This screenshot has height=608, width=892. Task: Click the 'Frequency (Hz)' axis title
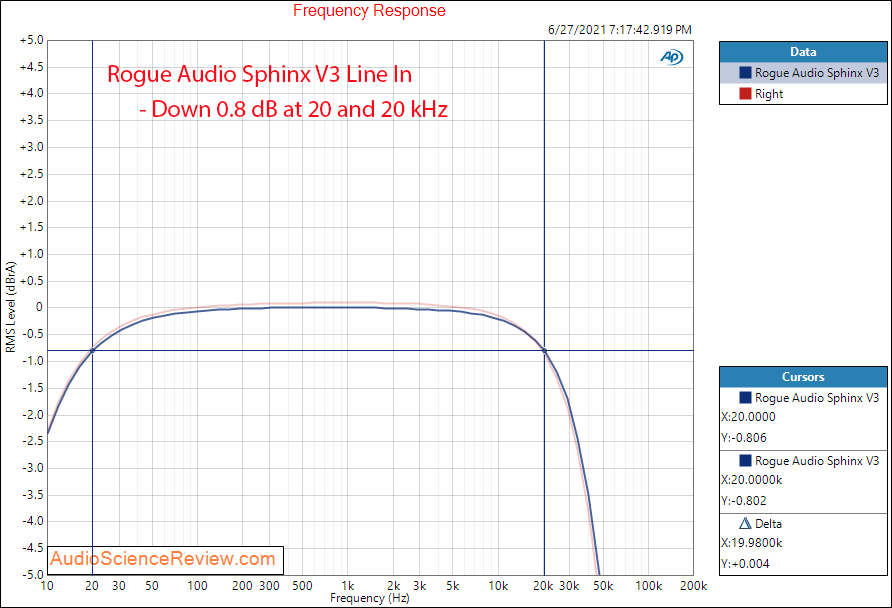370,598
